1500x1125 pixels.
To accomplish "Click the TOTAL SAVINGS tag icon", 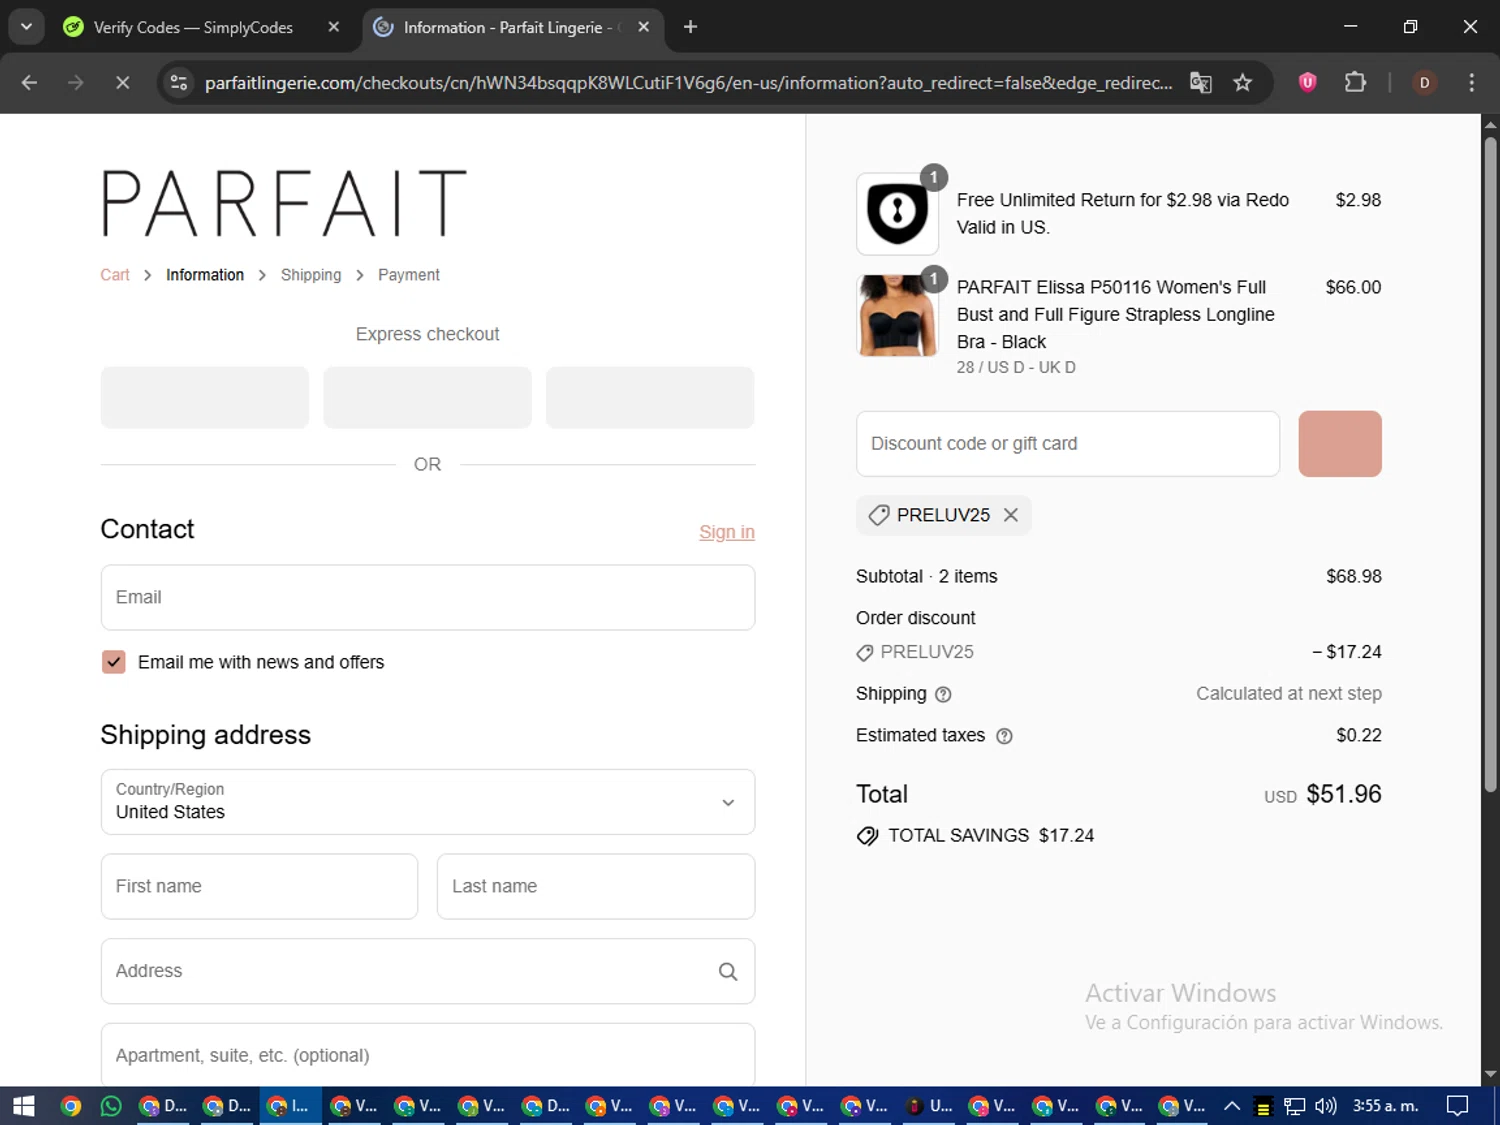I will (x=867, y=836).
